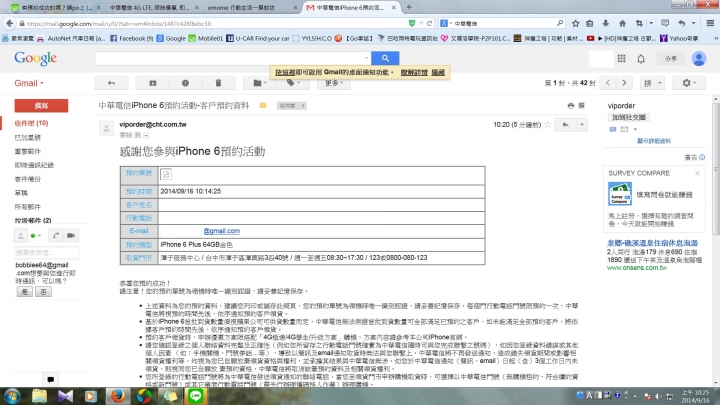The image size is (720, 405).
Task: Go to the Firefox home page icon
Action: (622, 23)
